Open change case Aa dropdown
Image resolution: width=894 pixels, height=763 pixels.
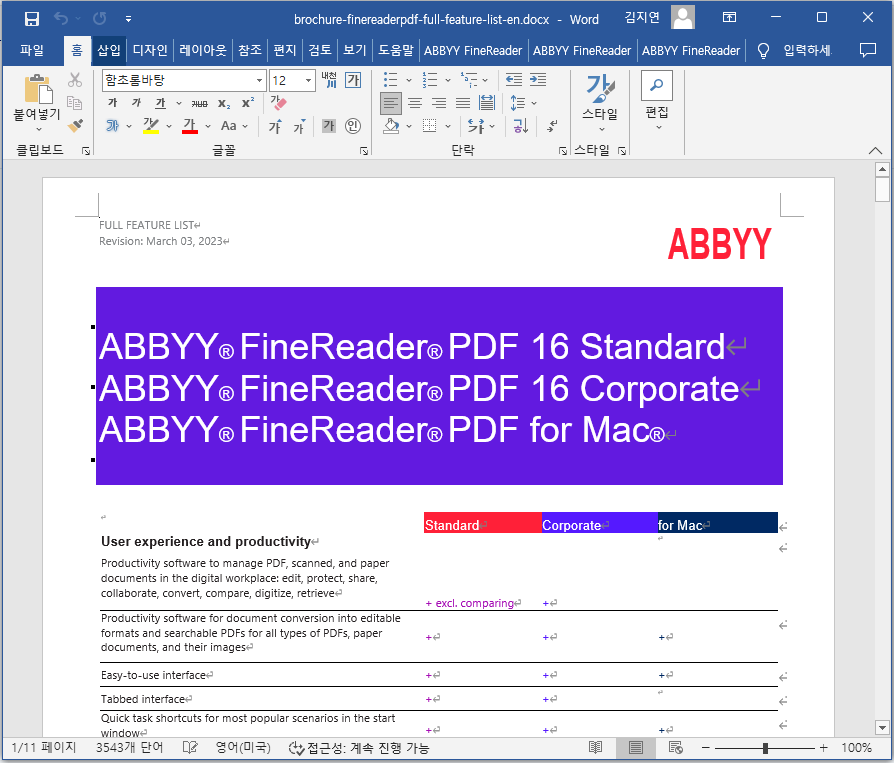click(234, 126)
